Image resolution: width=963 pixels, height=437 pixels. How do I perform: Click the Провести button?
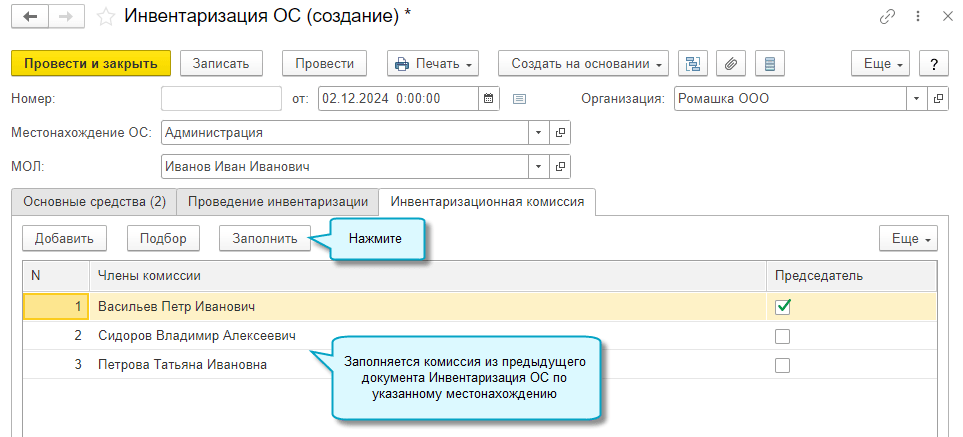tap(324, 63)
